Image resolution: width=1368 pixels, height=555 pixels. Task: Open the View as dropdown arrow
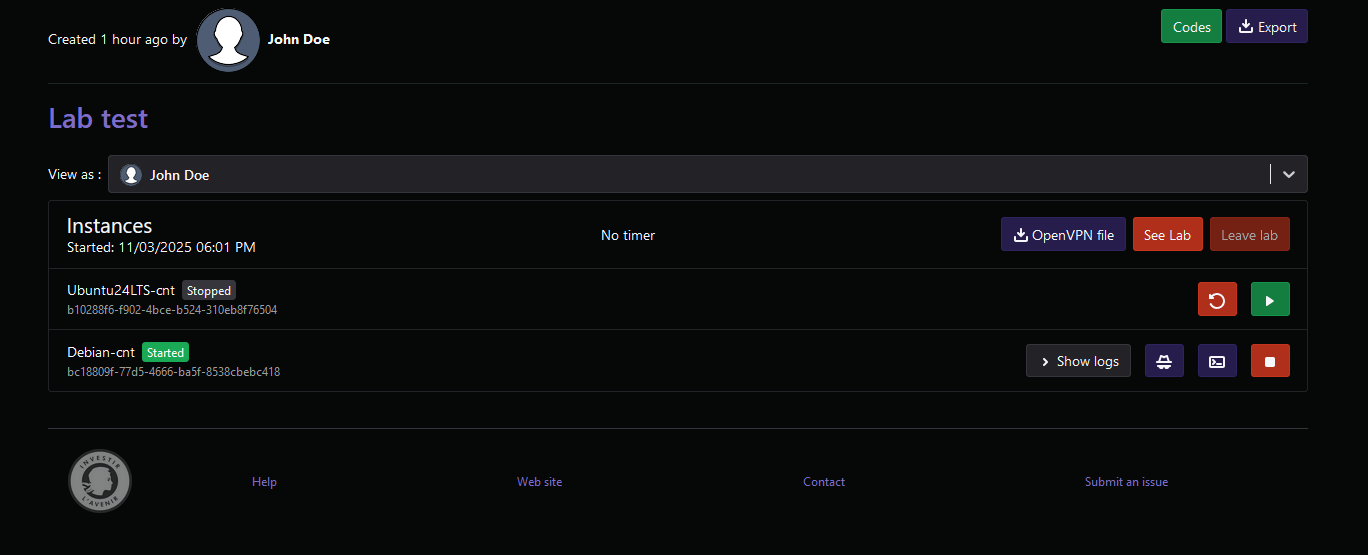1289,174
